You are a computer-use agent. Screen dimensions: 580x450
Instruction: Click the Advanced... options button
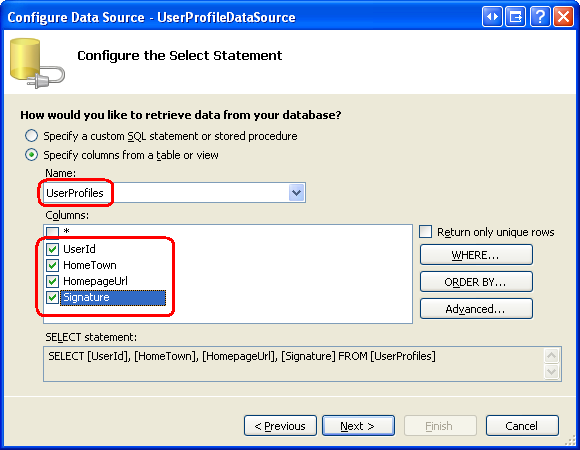point(476,309)
